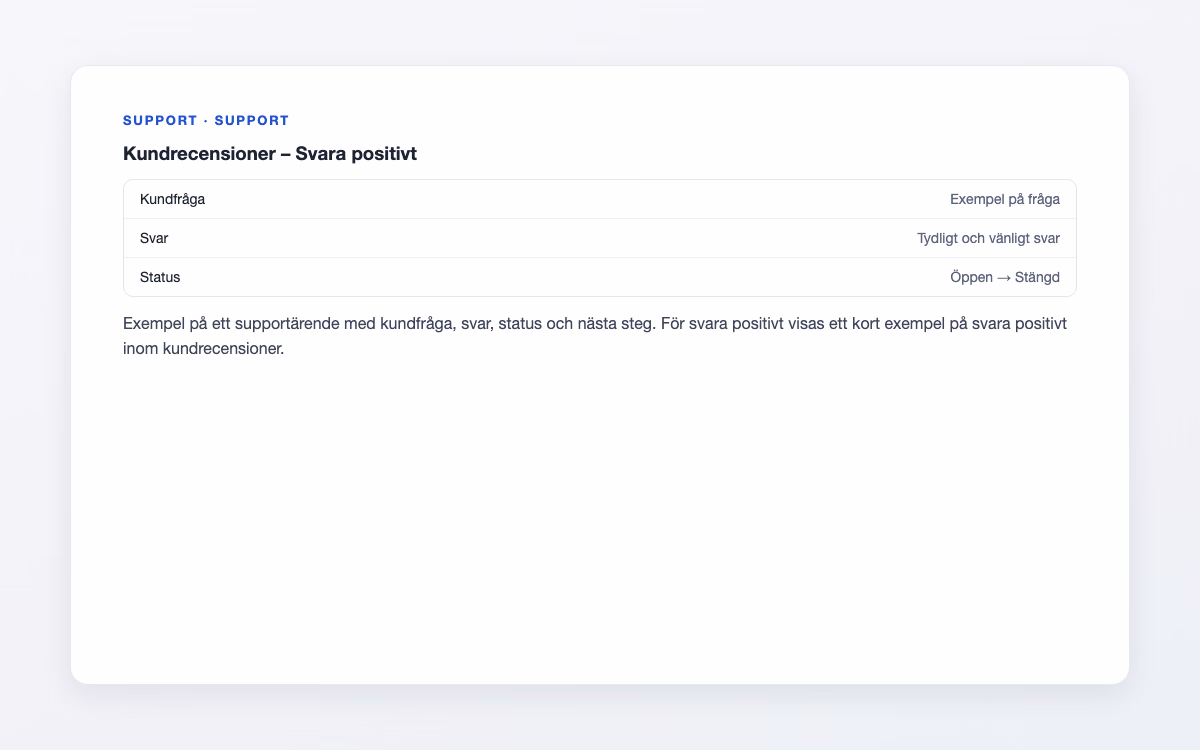
Task: Select the Kundrecensioner – Svara positivt heading
Action: 270,154
